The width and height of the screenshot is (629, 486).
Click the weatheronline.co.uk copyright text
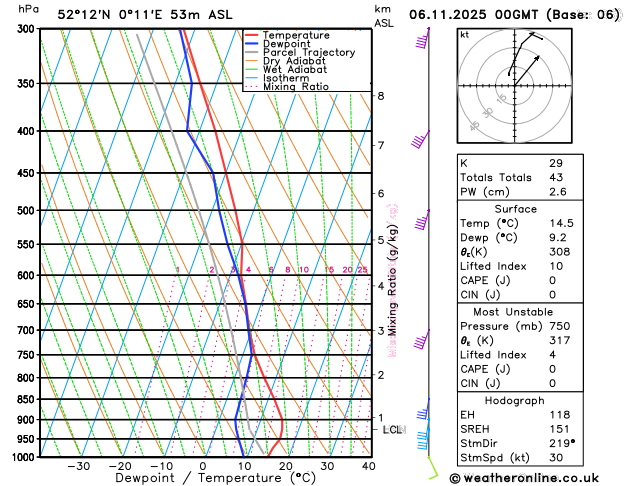(524, 478)
